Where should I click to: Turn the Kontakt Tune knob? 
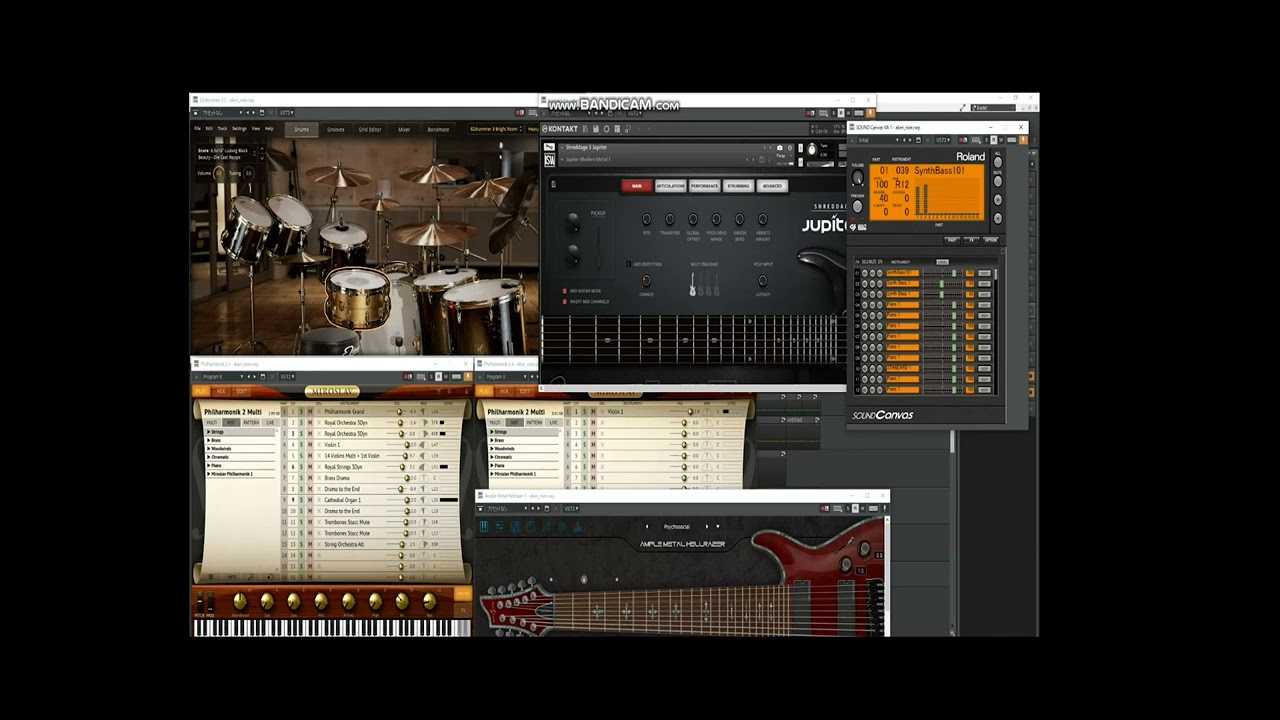(812, 151)
